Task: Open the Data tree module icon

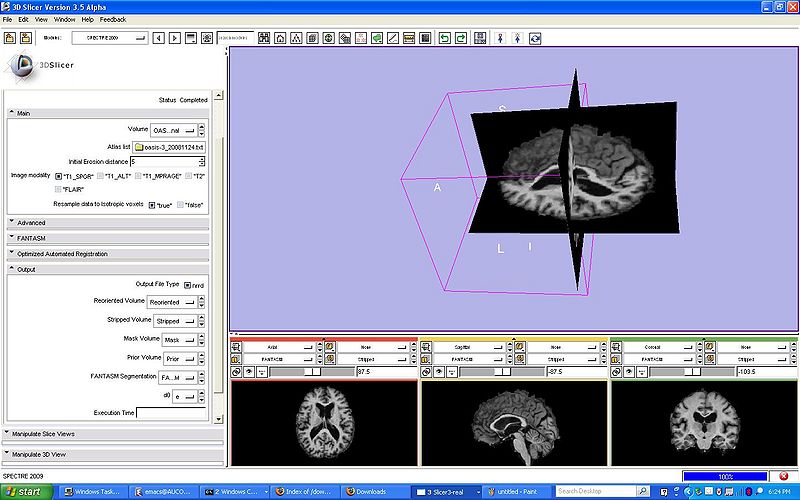Action: tap(296, 38)
